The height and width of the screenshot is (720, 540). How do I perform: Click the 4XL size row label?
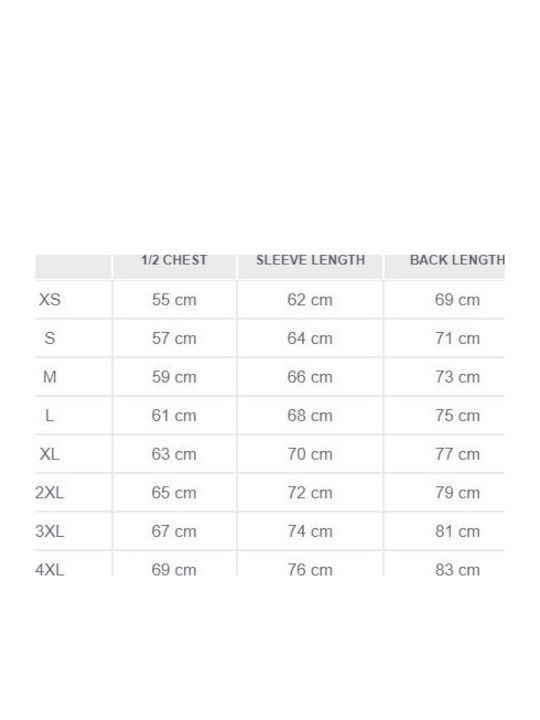tap(50, 570)
